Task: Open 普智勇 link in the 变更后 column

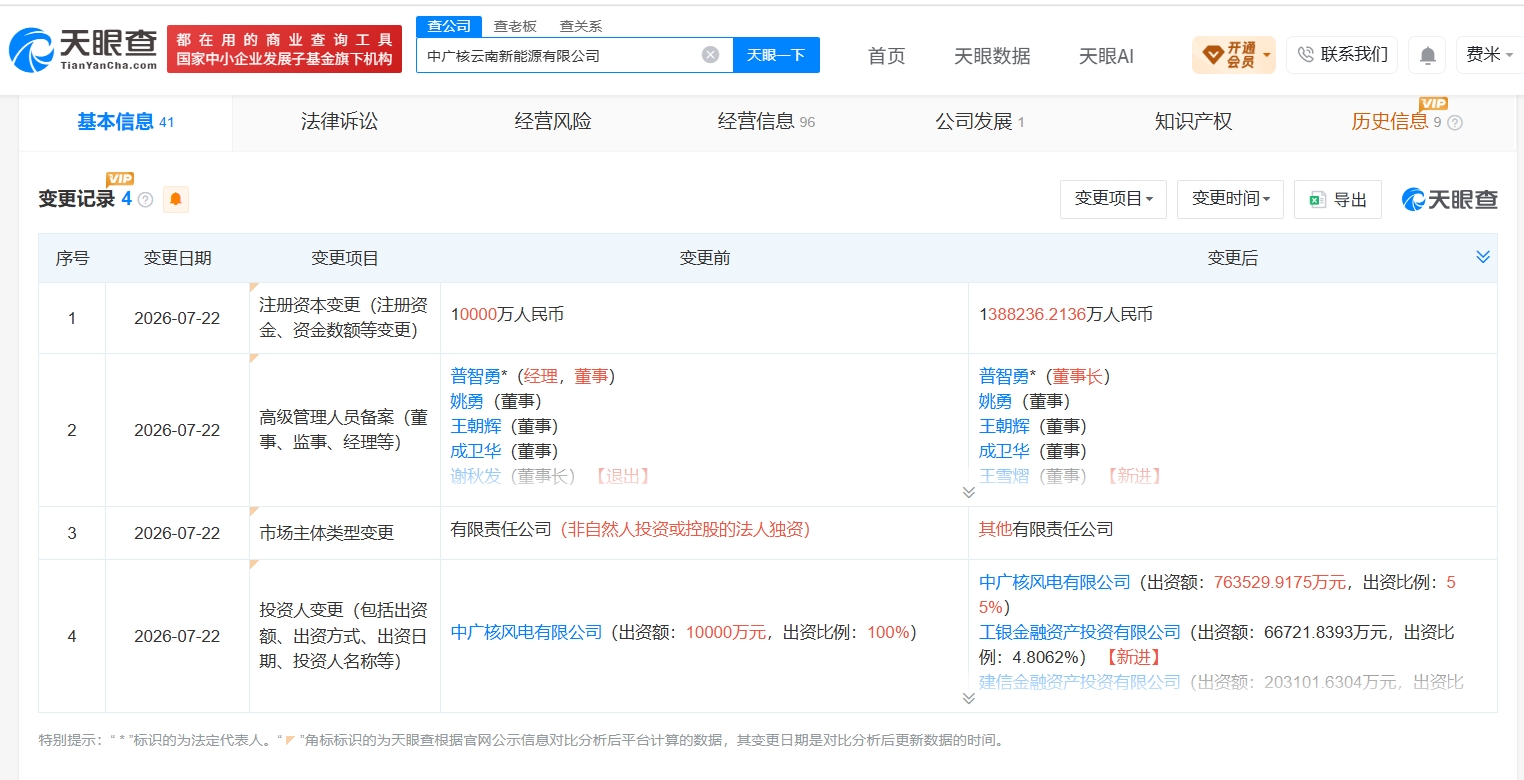Action: point(1004,377)
